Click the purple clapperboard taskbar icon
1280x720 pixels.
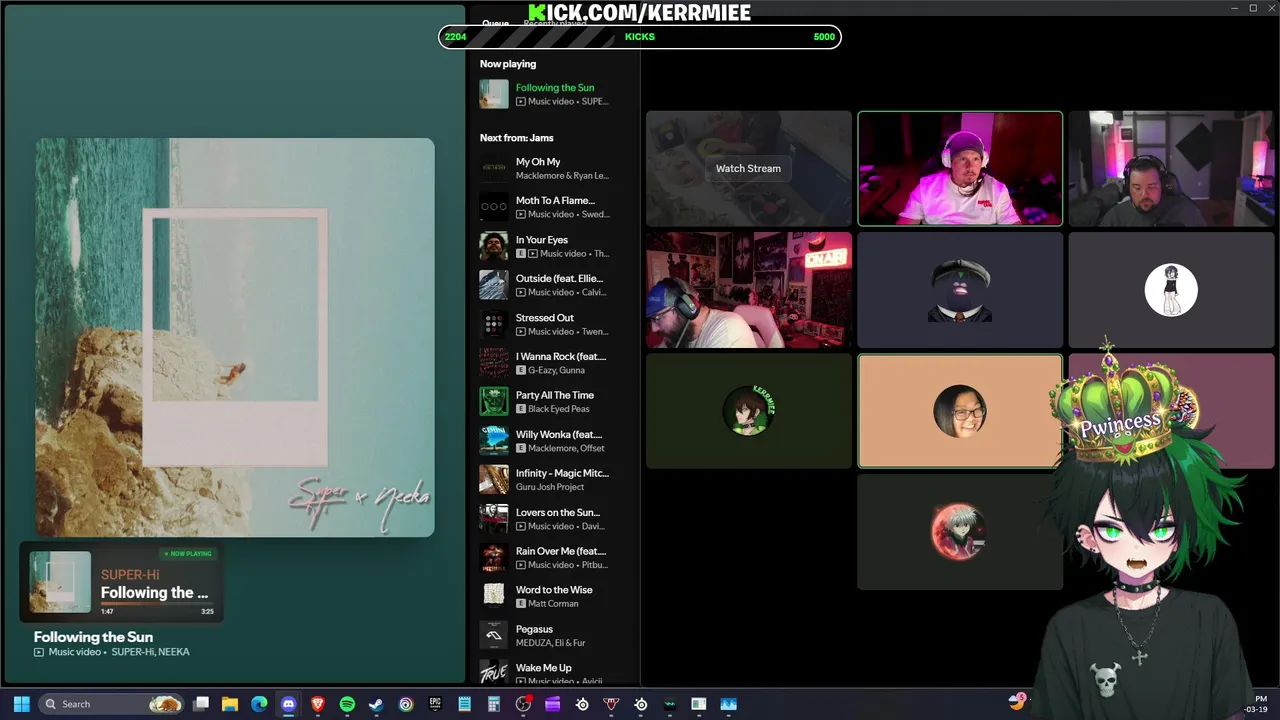(552, 704)
